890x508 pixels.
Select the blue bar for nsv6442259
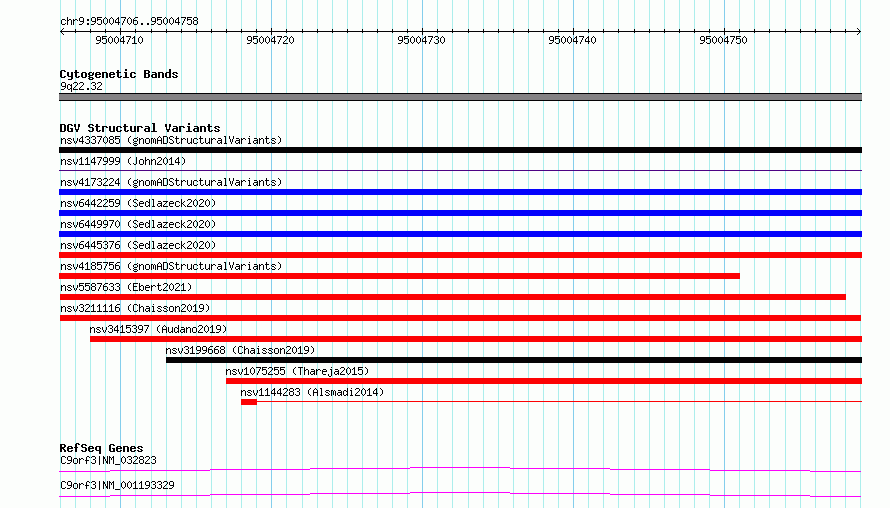(x=460, y=213)
